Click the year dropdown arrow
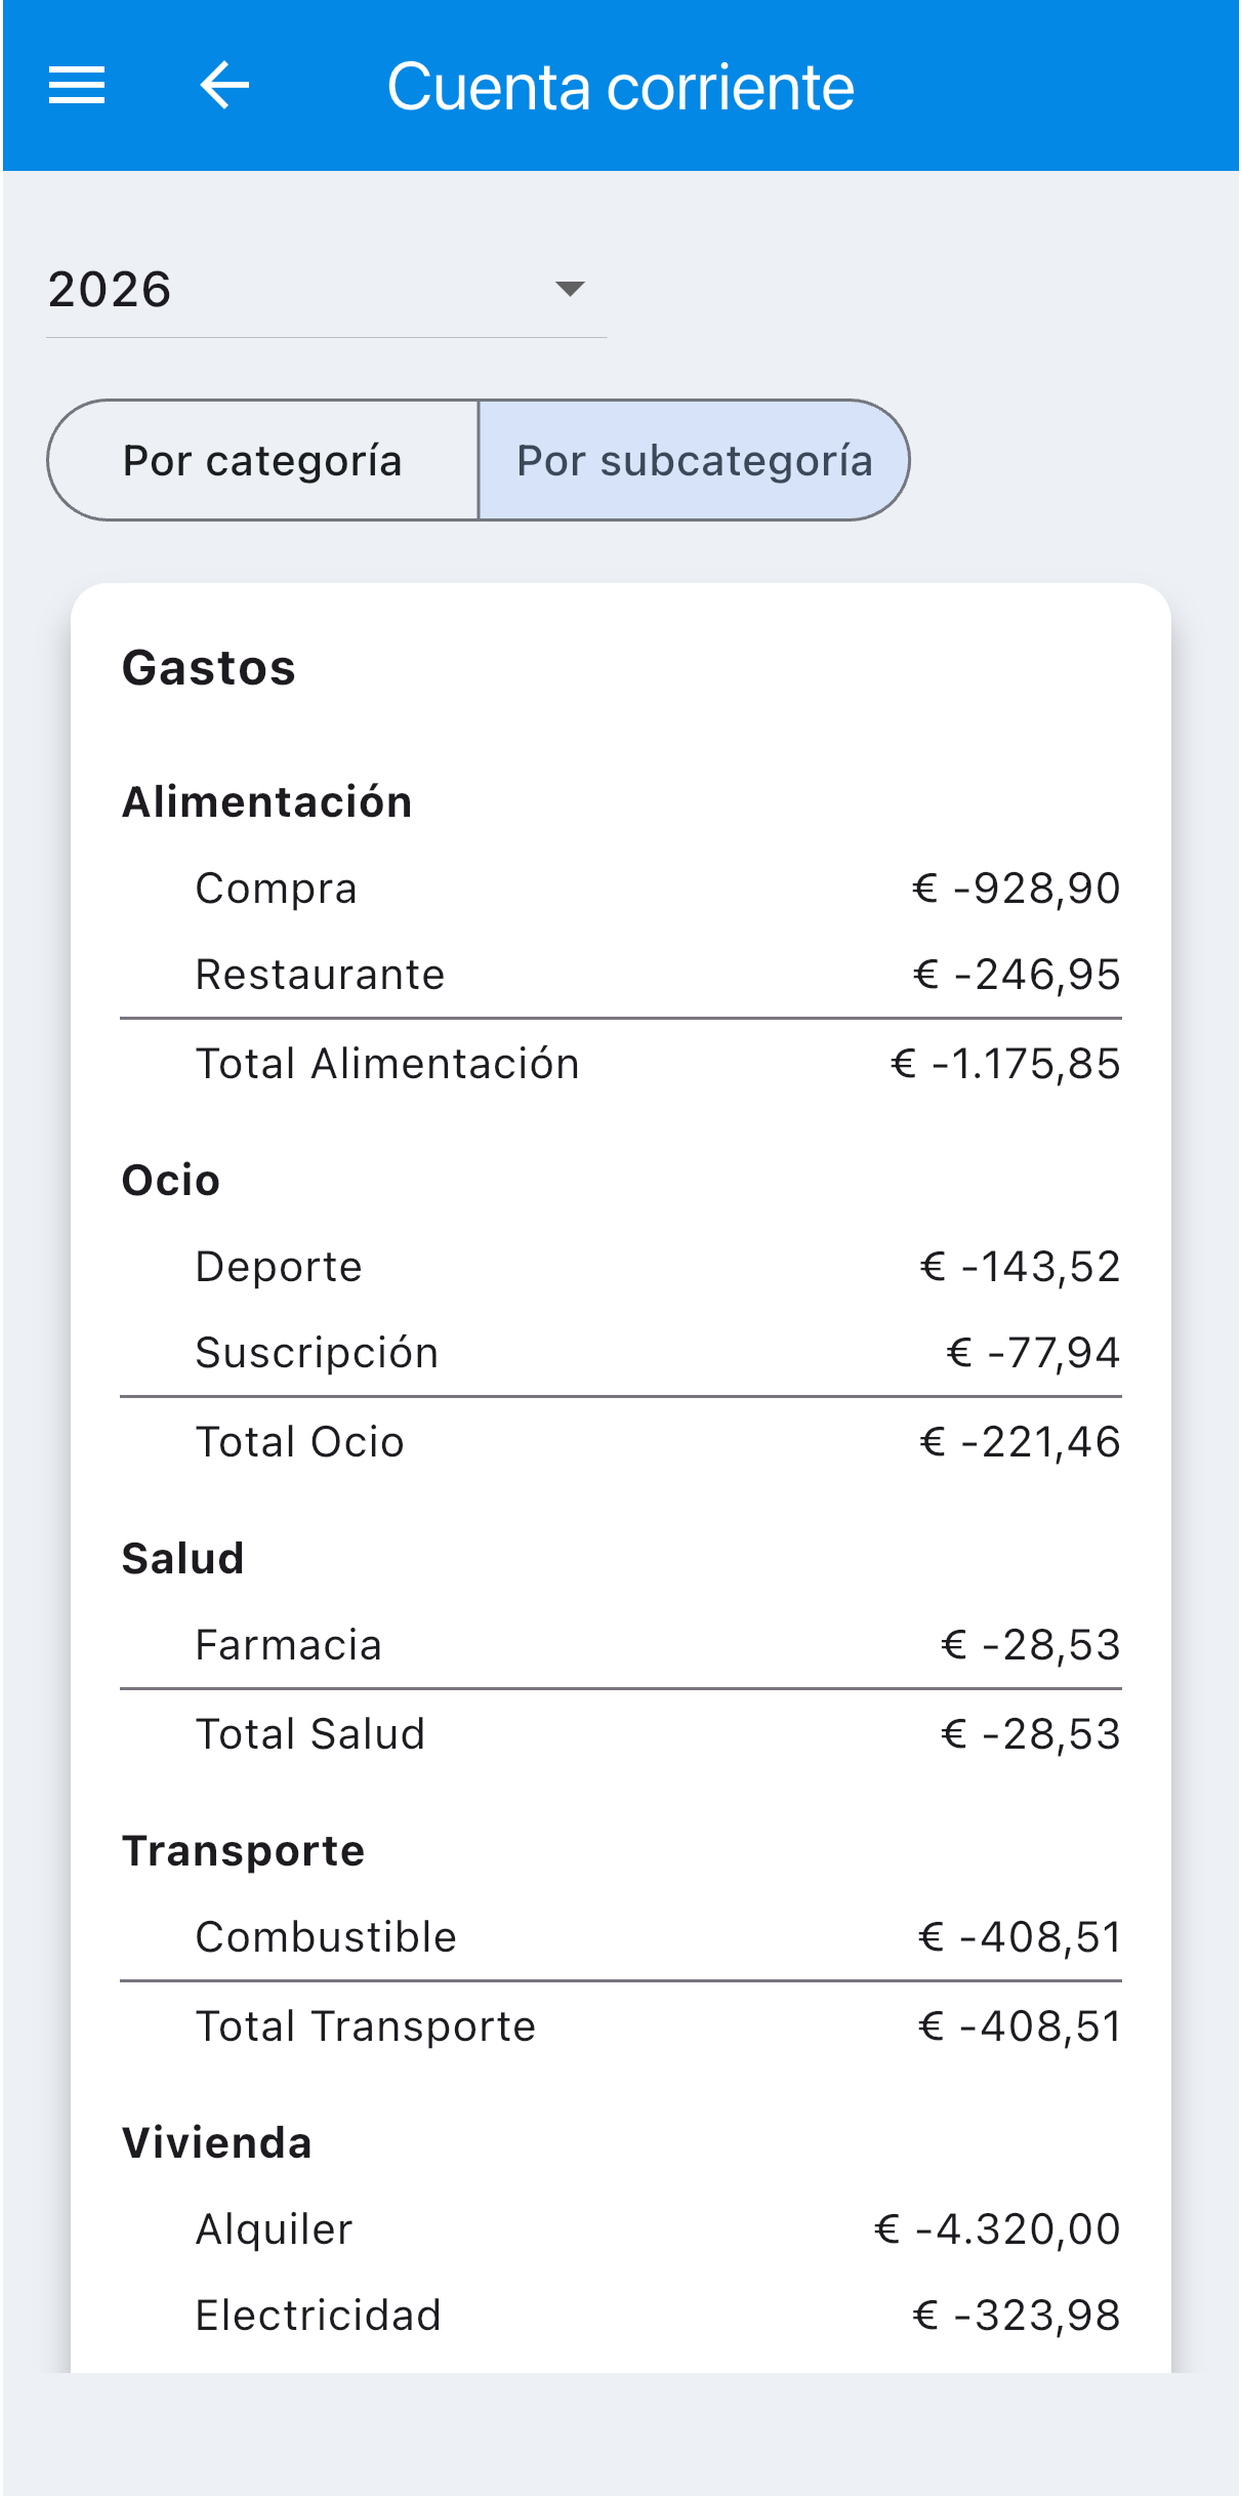 coord(570,290)
